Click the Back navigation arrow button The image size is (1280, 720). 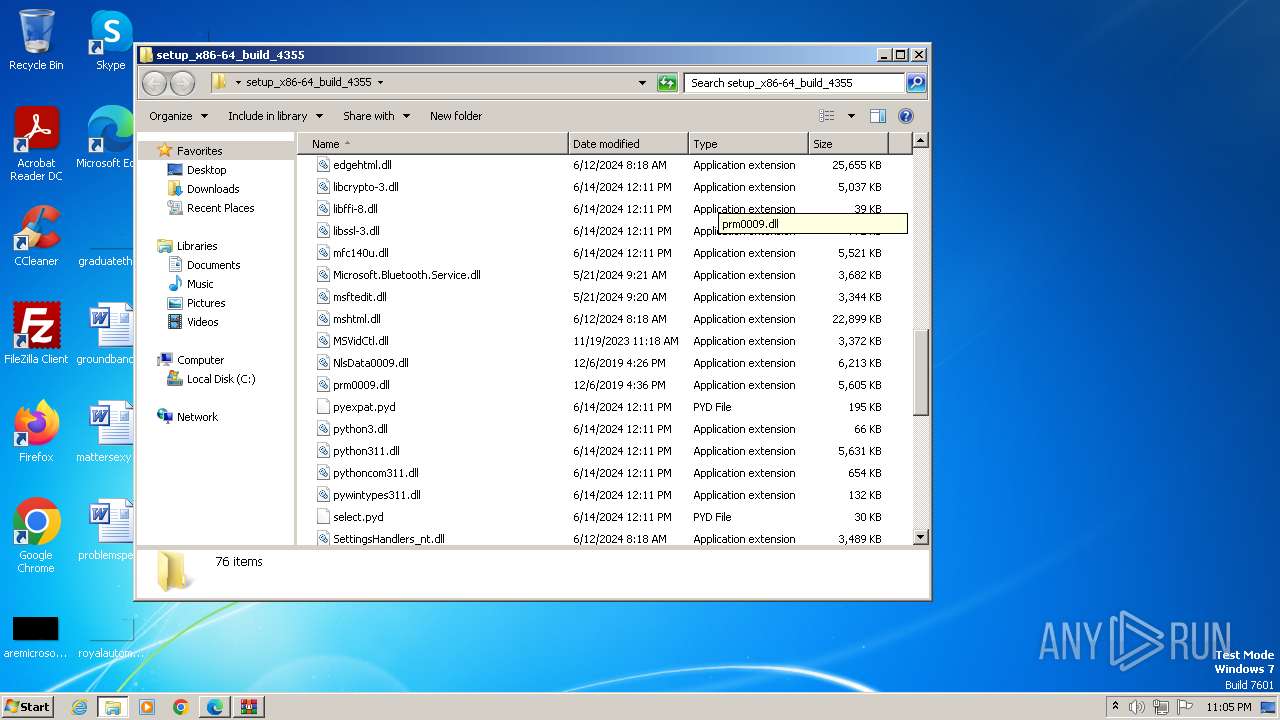[154, 83]
